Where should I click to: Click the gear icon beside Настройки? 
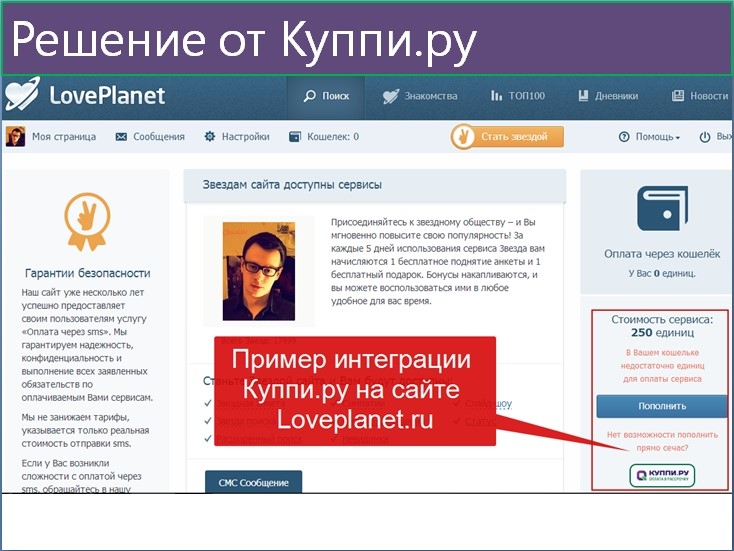[x=210, y=136]
